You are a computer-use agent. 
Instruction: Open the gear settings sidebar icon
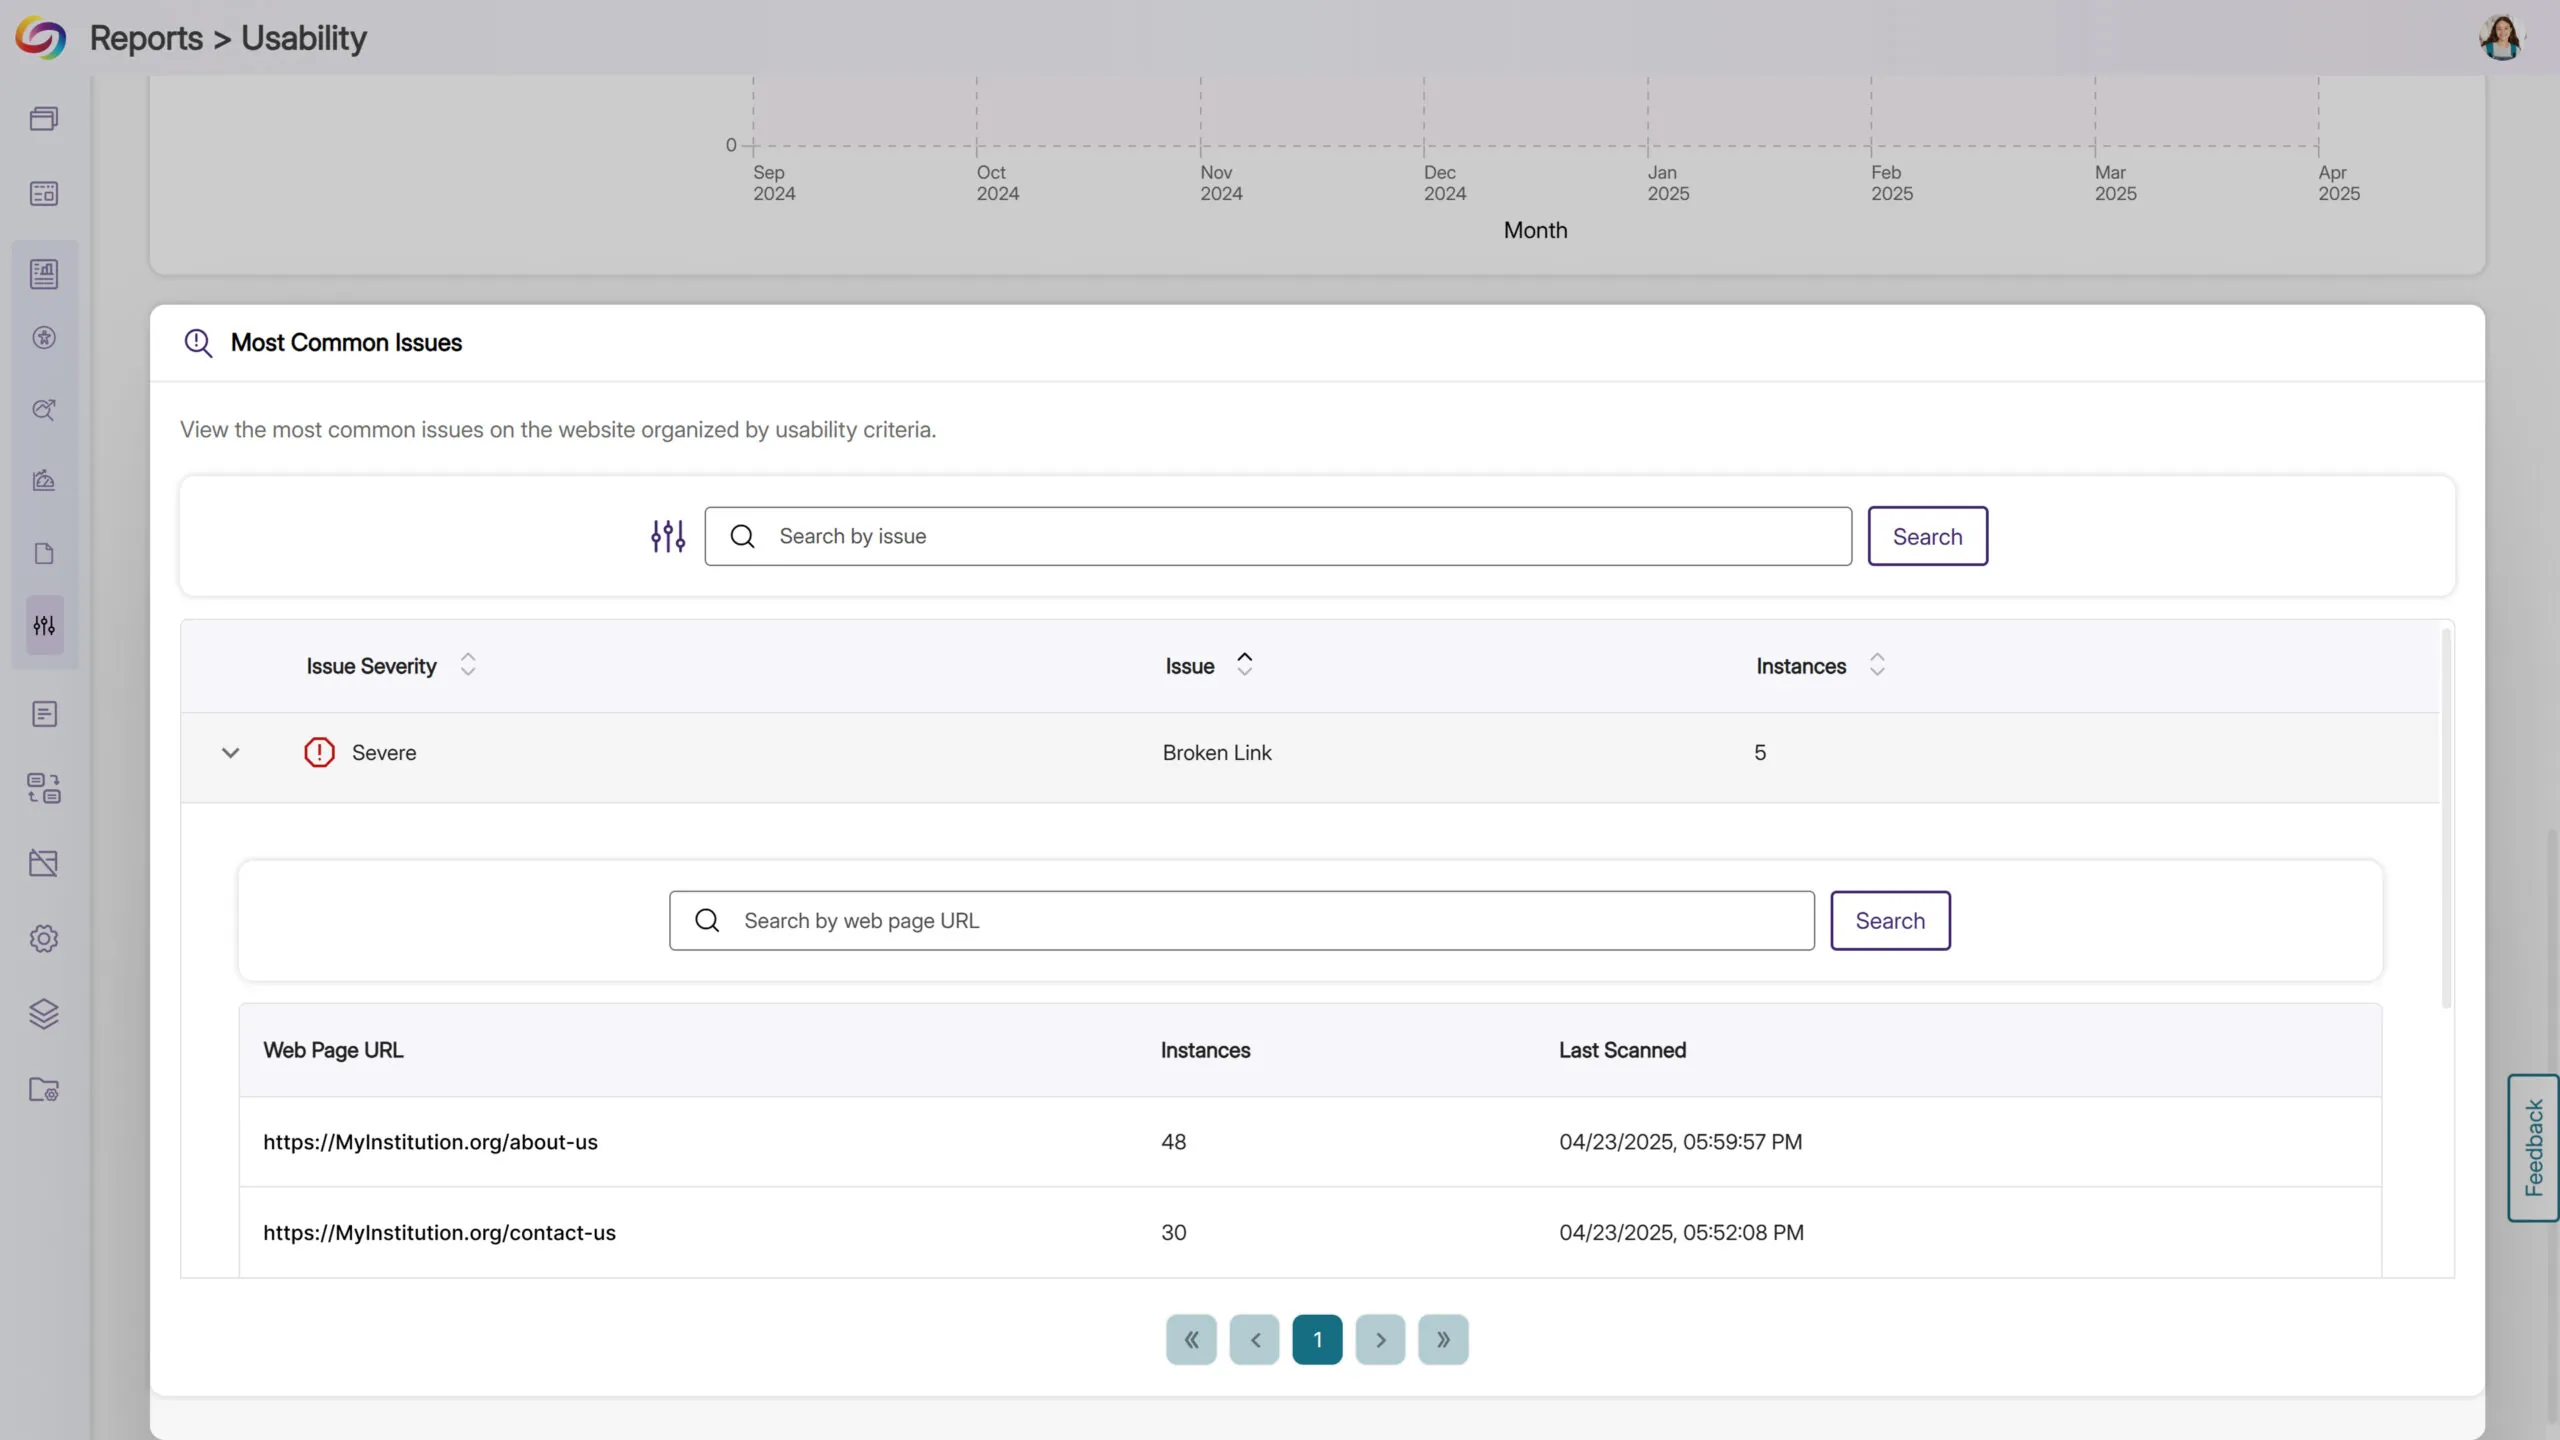(44, 938)
